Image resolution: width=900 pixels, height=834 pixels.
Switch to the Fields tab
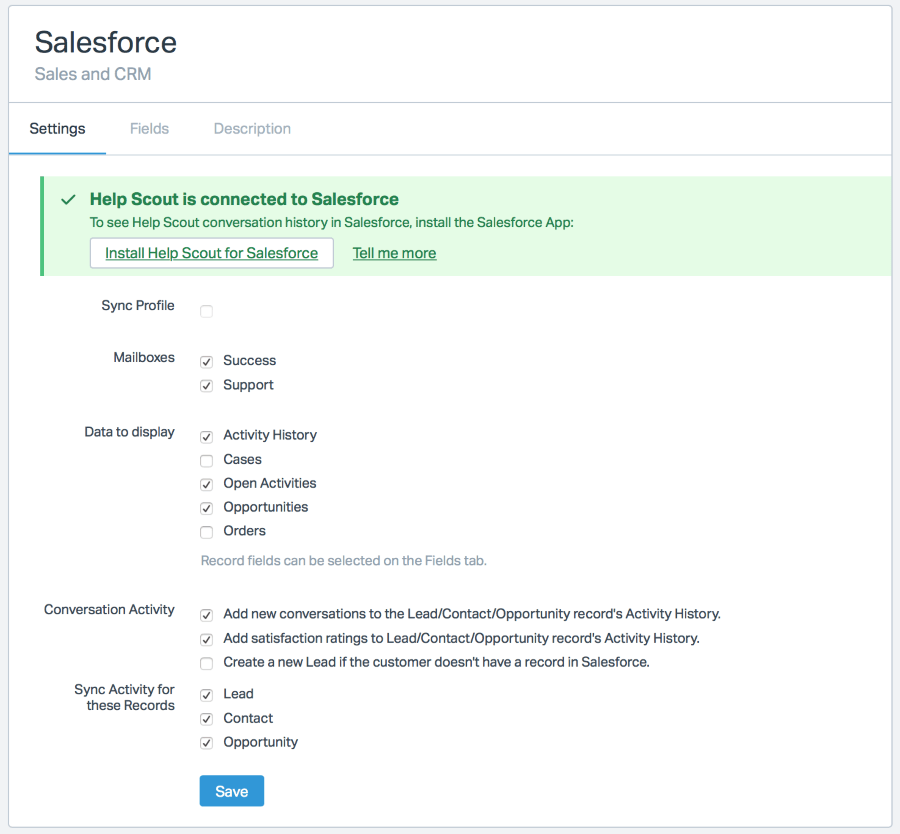[149, 128]
